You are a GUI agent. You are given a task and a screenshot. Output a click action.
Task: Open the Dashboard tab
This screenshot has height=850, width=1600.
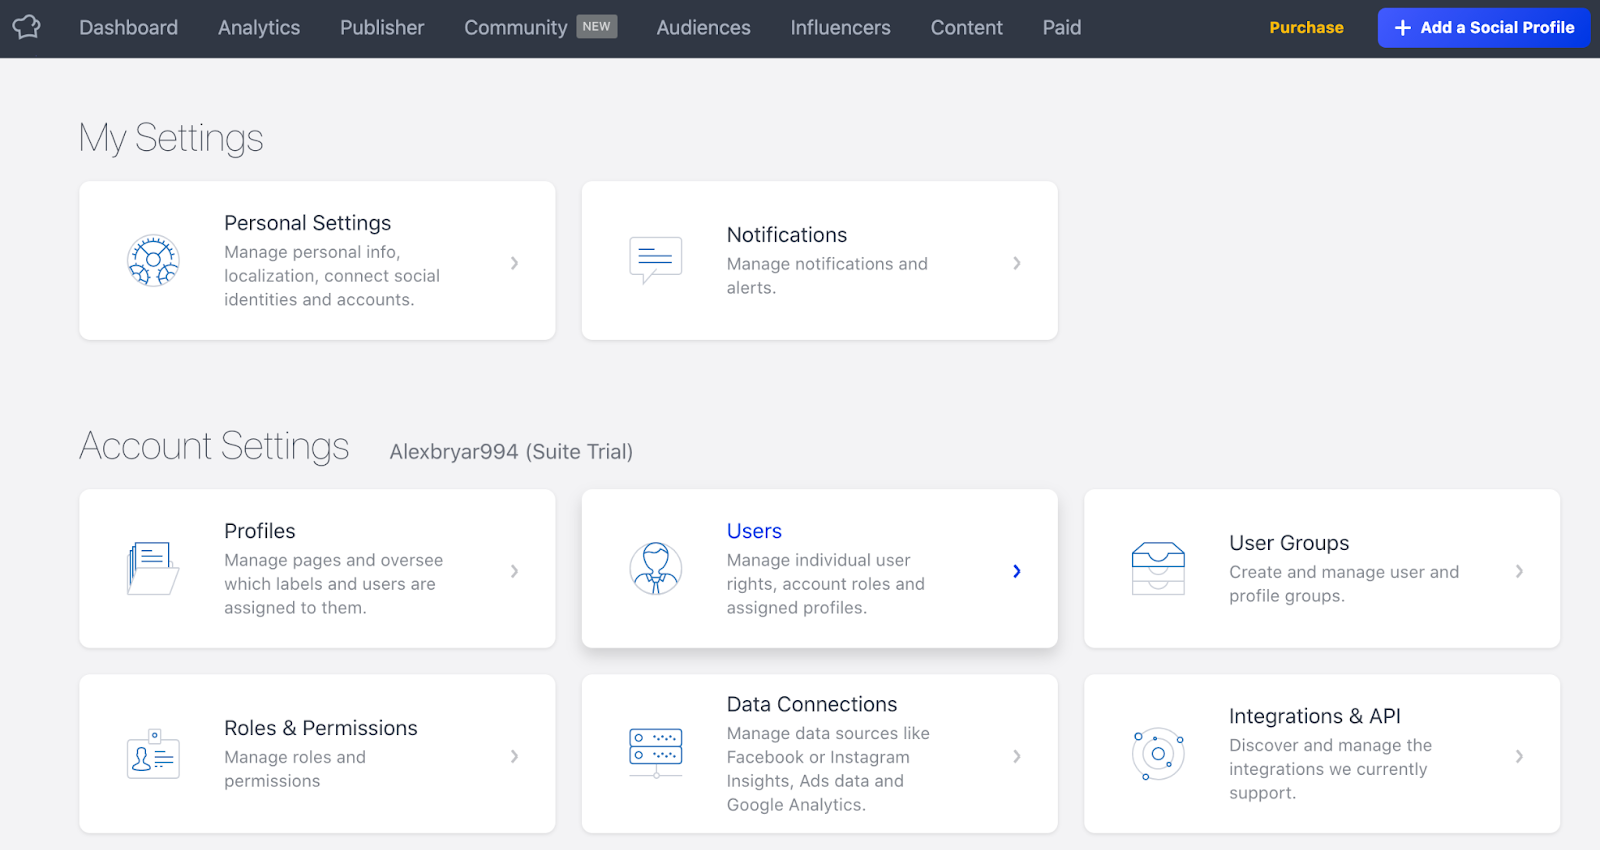[x=128, y=28]
